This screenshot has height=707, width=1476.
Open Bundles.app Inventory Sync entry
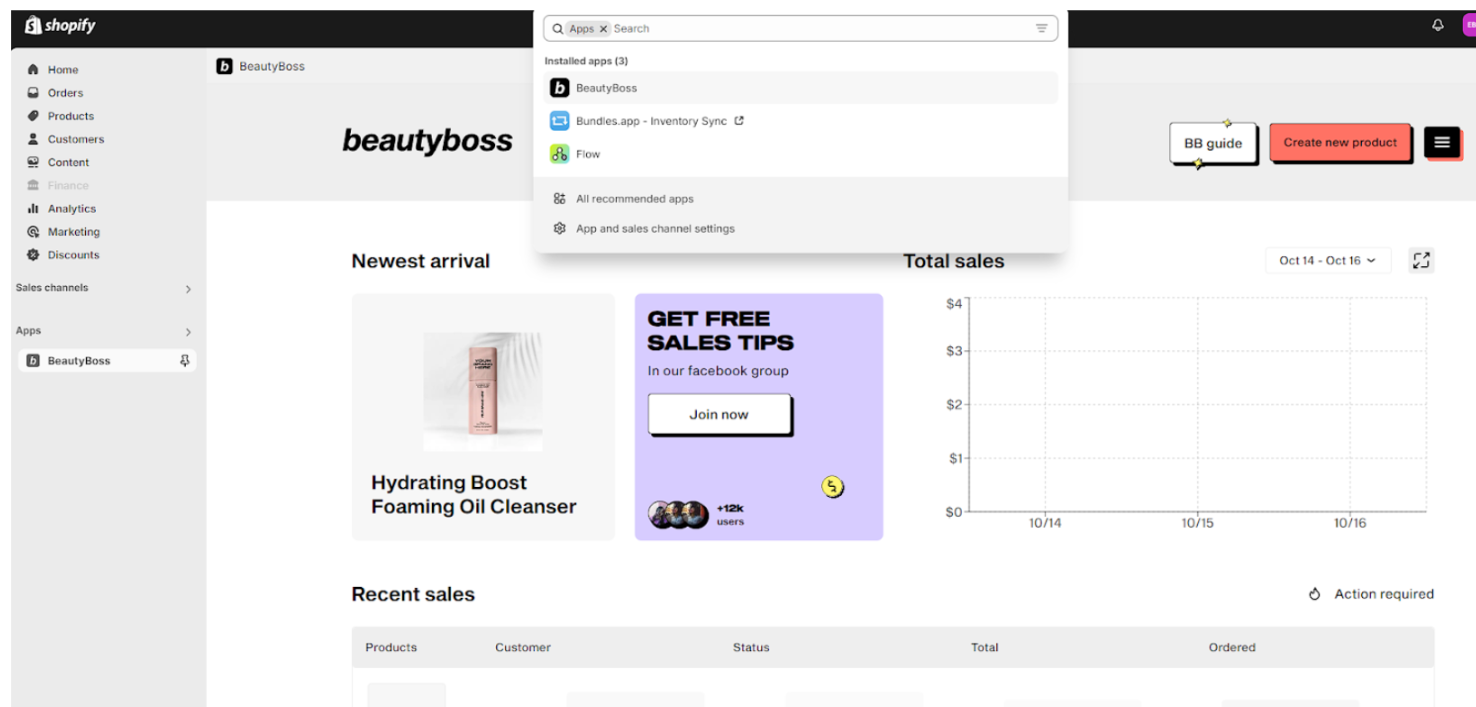pos(650,121)
